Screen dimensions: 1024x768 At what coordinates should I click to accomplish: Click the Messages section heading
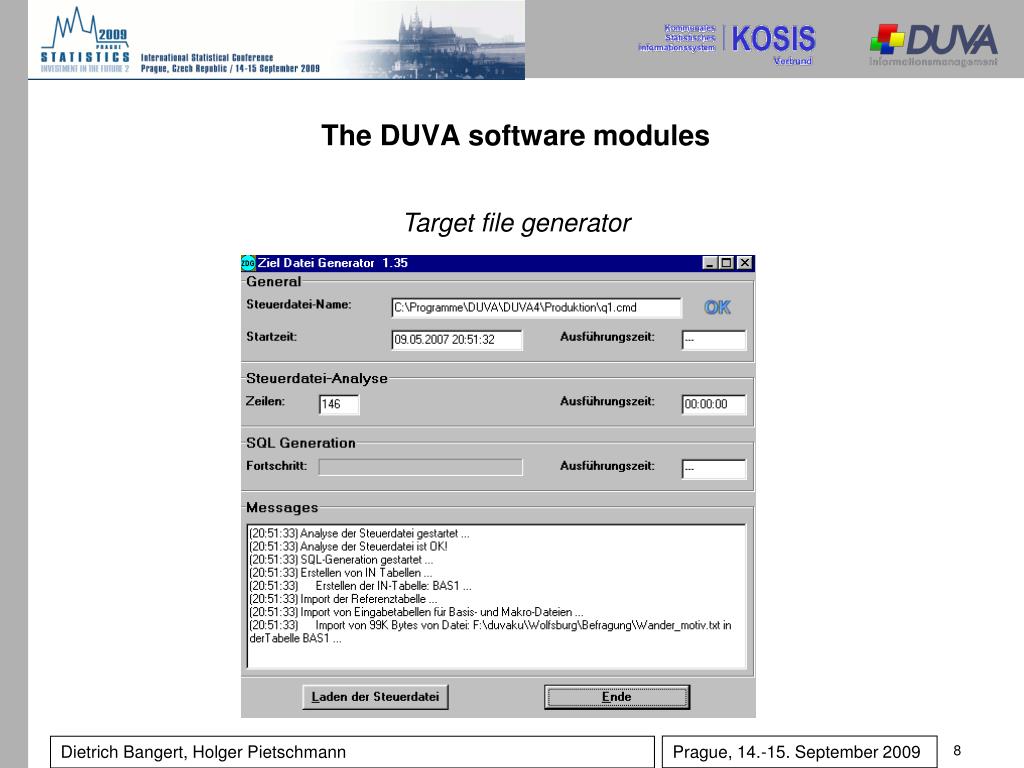click(282, 507)
